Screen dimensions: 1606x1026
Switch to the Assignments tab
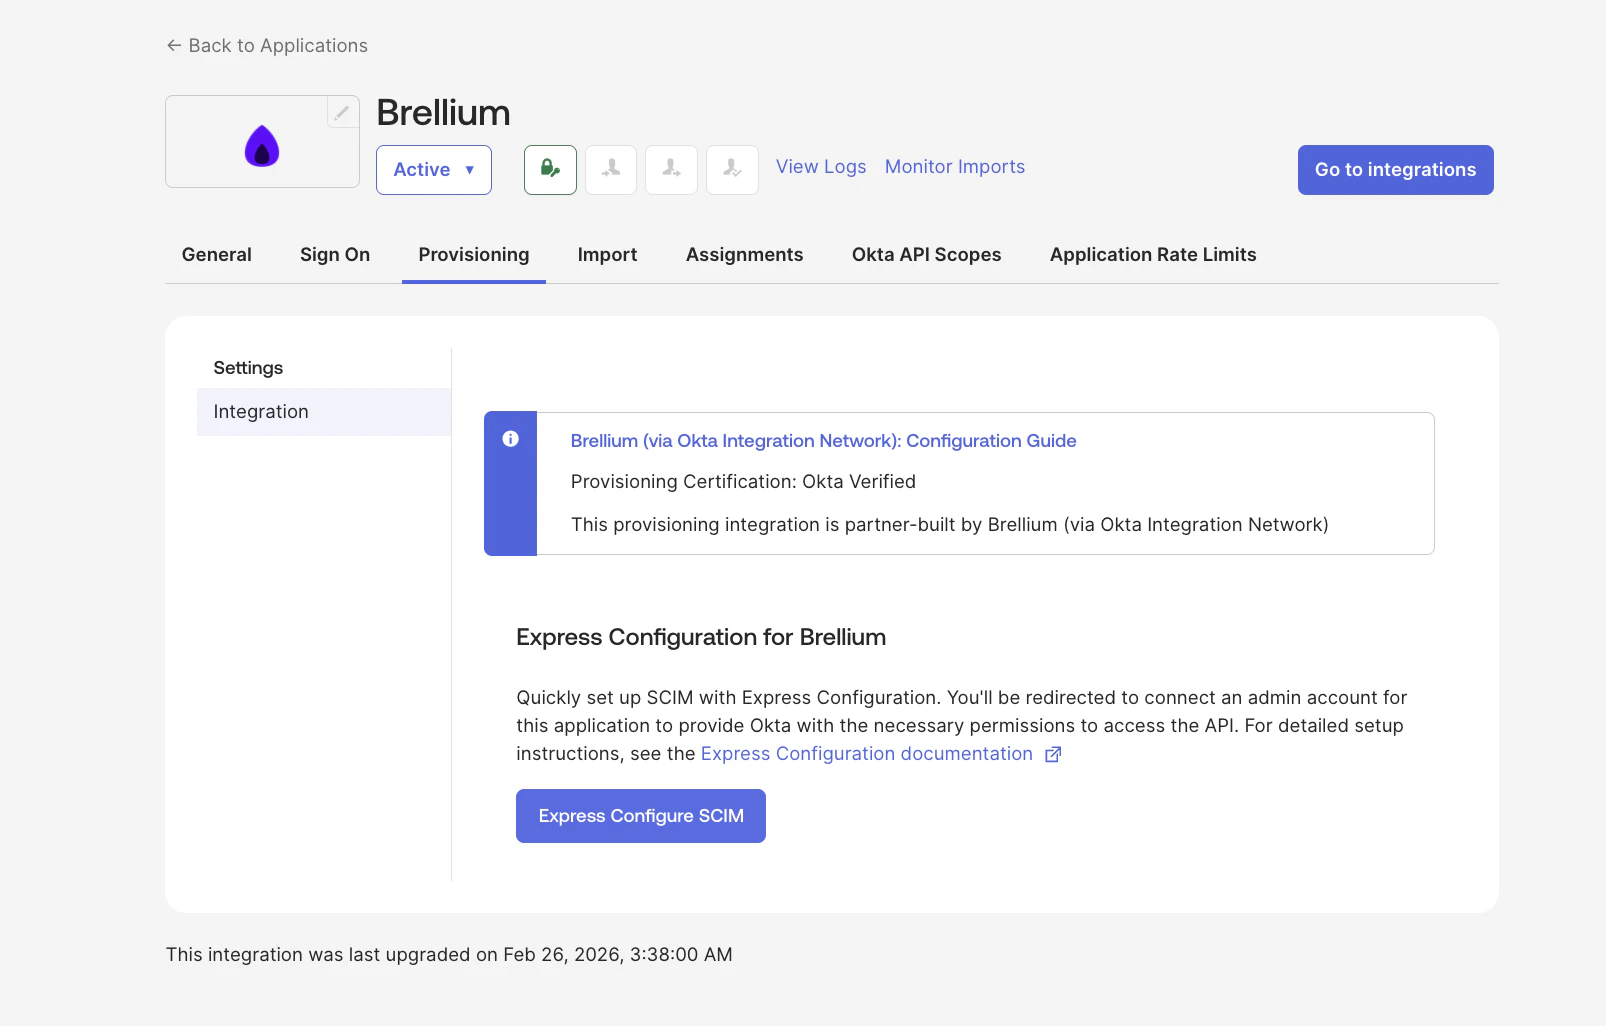pos(744,255)
